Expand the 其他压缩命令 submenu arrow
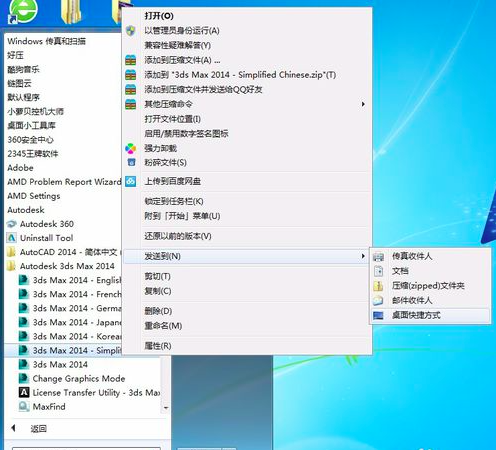Image resolution: width=496 pixels, height=450 pixels. [363, 104]
